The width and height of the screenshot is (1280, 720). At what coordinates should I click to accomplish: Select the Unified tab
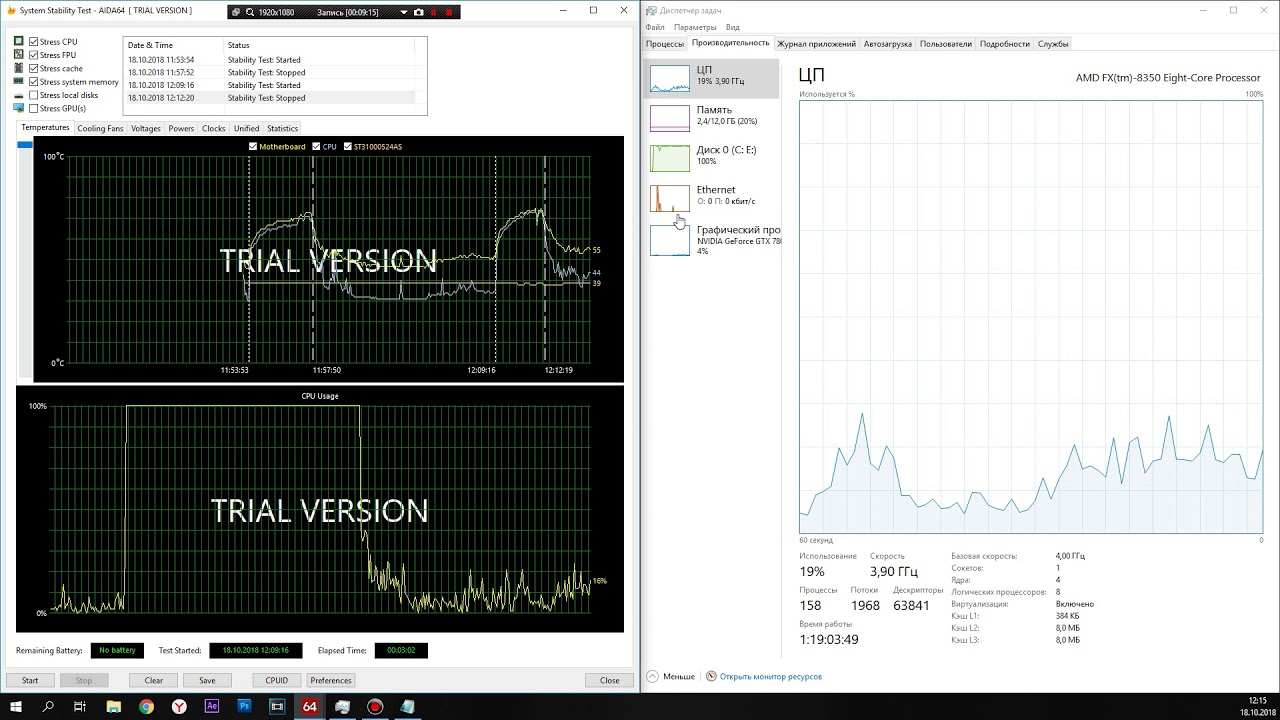point(246,128)
